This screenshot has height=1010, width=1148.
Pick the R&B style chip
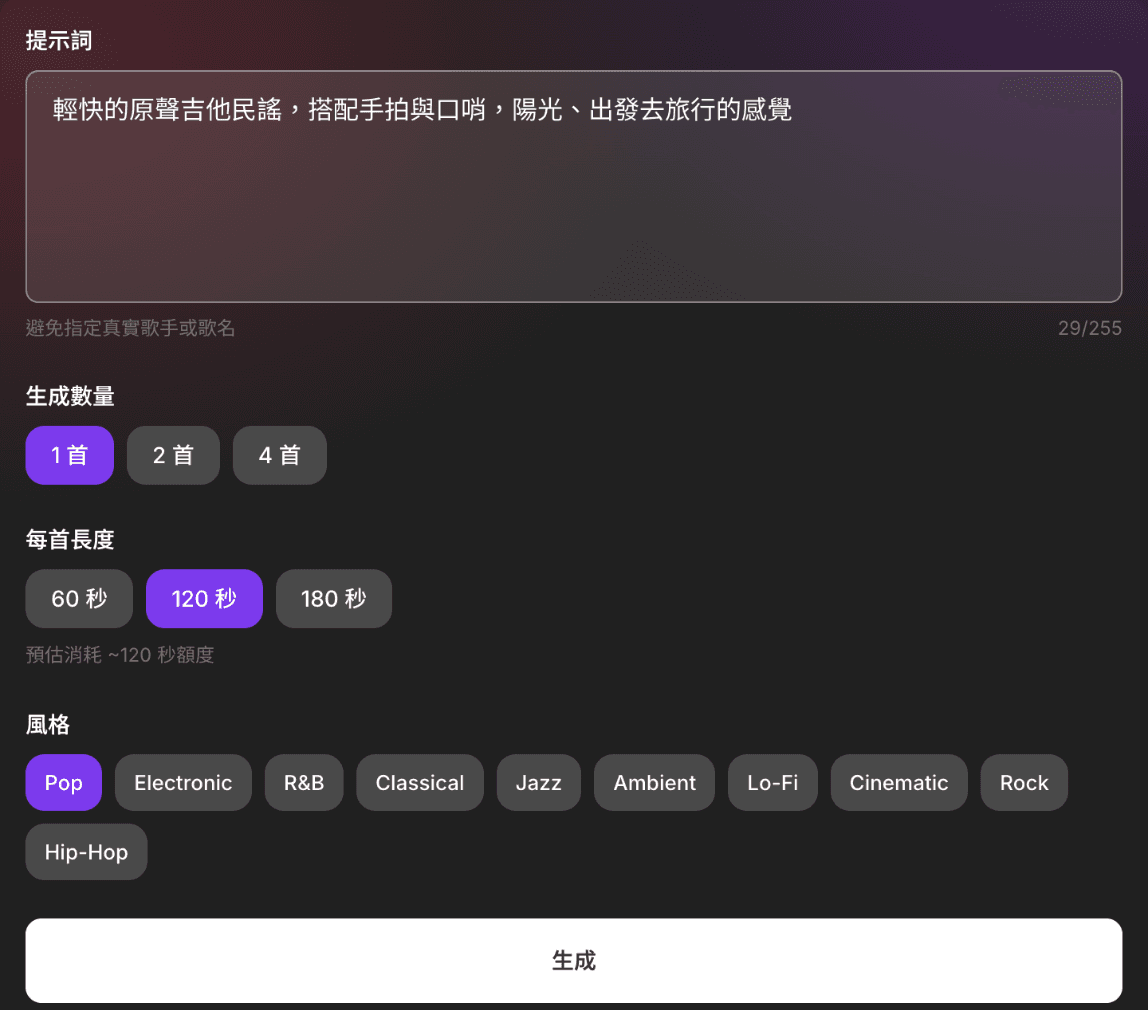(x=304, y=782)
